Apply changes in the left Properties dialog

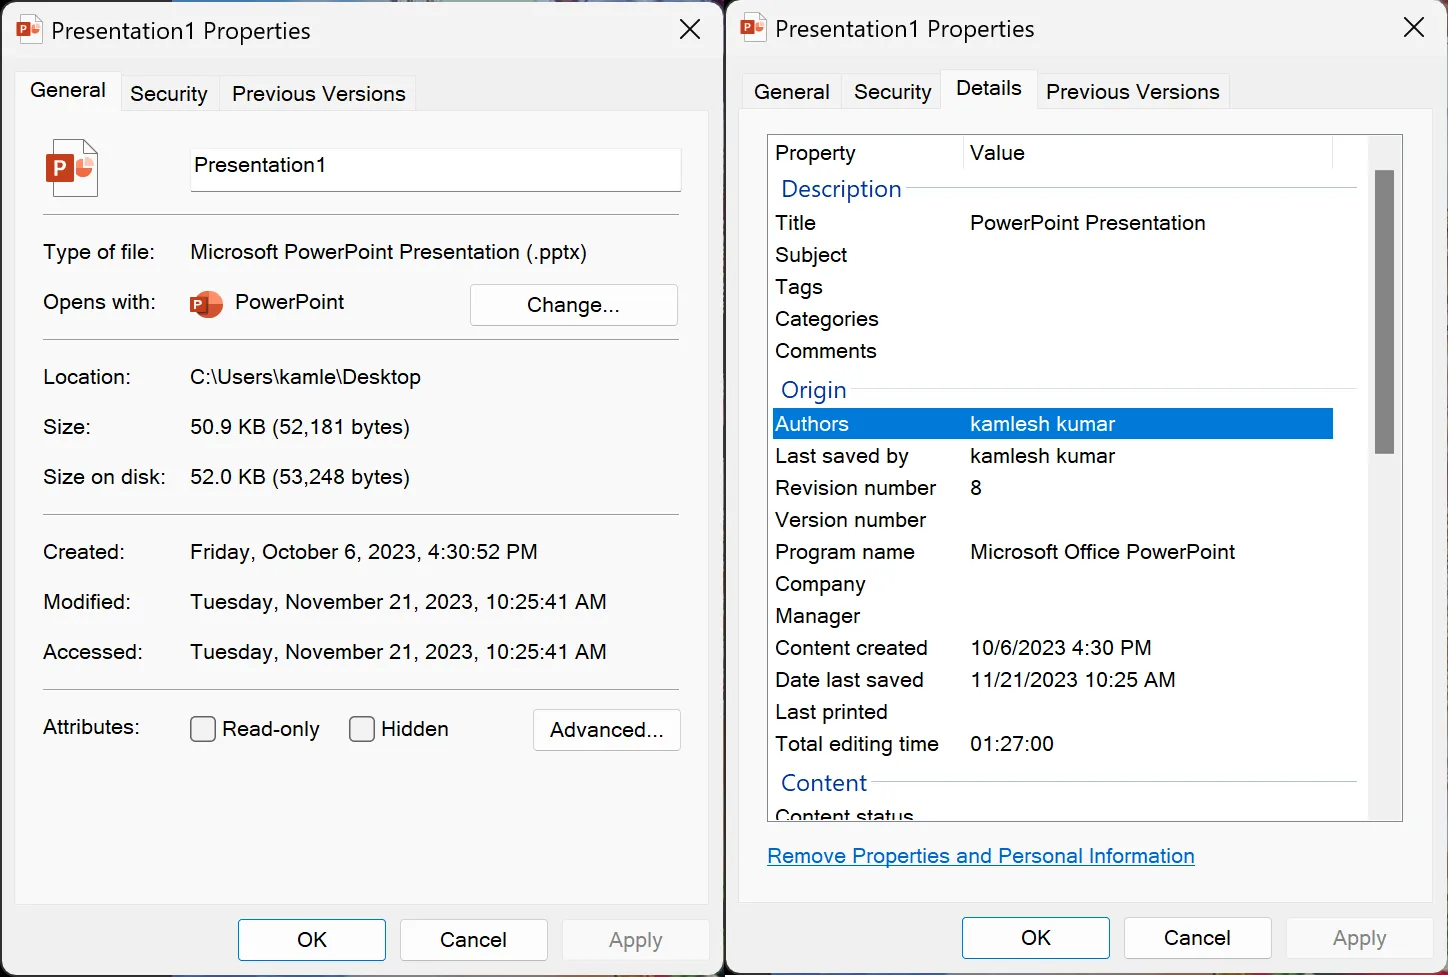pyautogui.click(x=635, y=940)
